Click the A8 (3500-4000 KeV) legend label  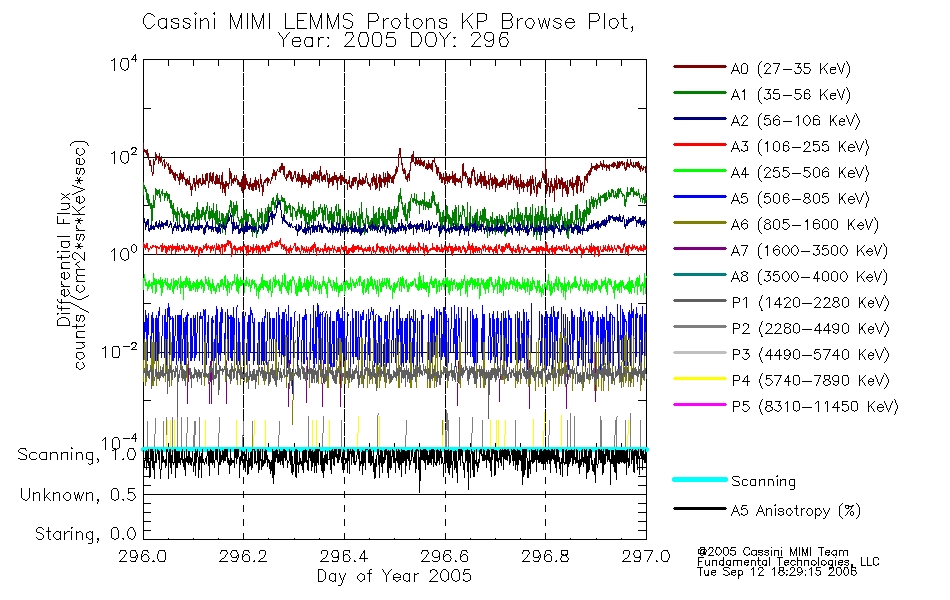tap(809, 277)
